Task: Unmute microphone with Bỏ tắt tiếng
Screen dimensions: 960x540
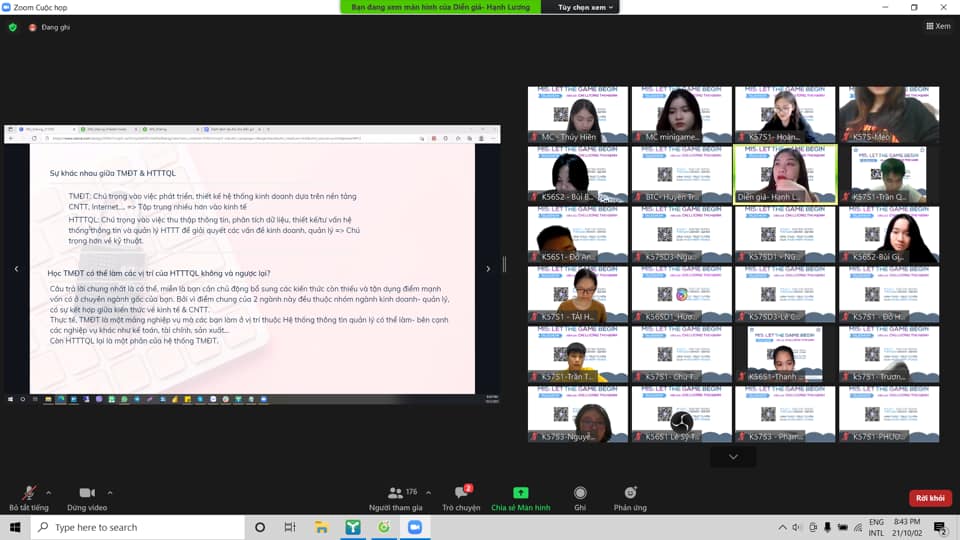Action: pyautogui.click(x=28, y=497)
